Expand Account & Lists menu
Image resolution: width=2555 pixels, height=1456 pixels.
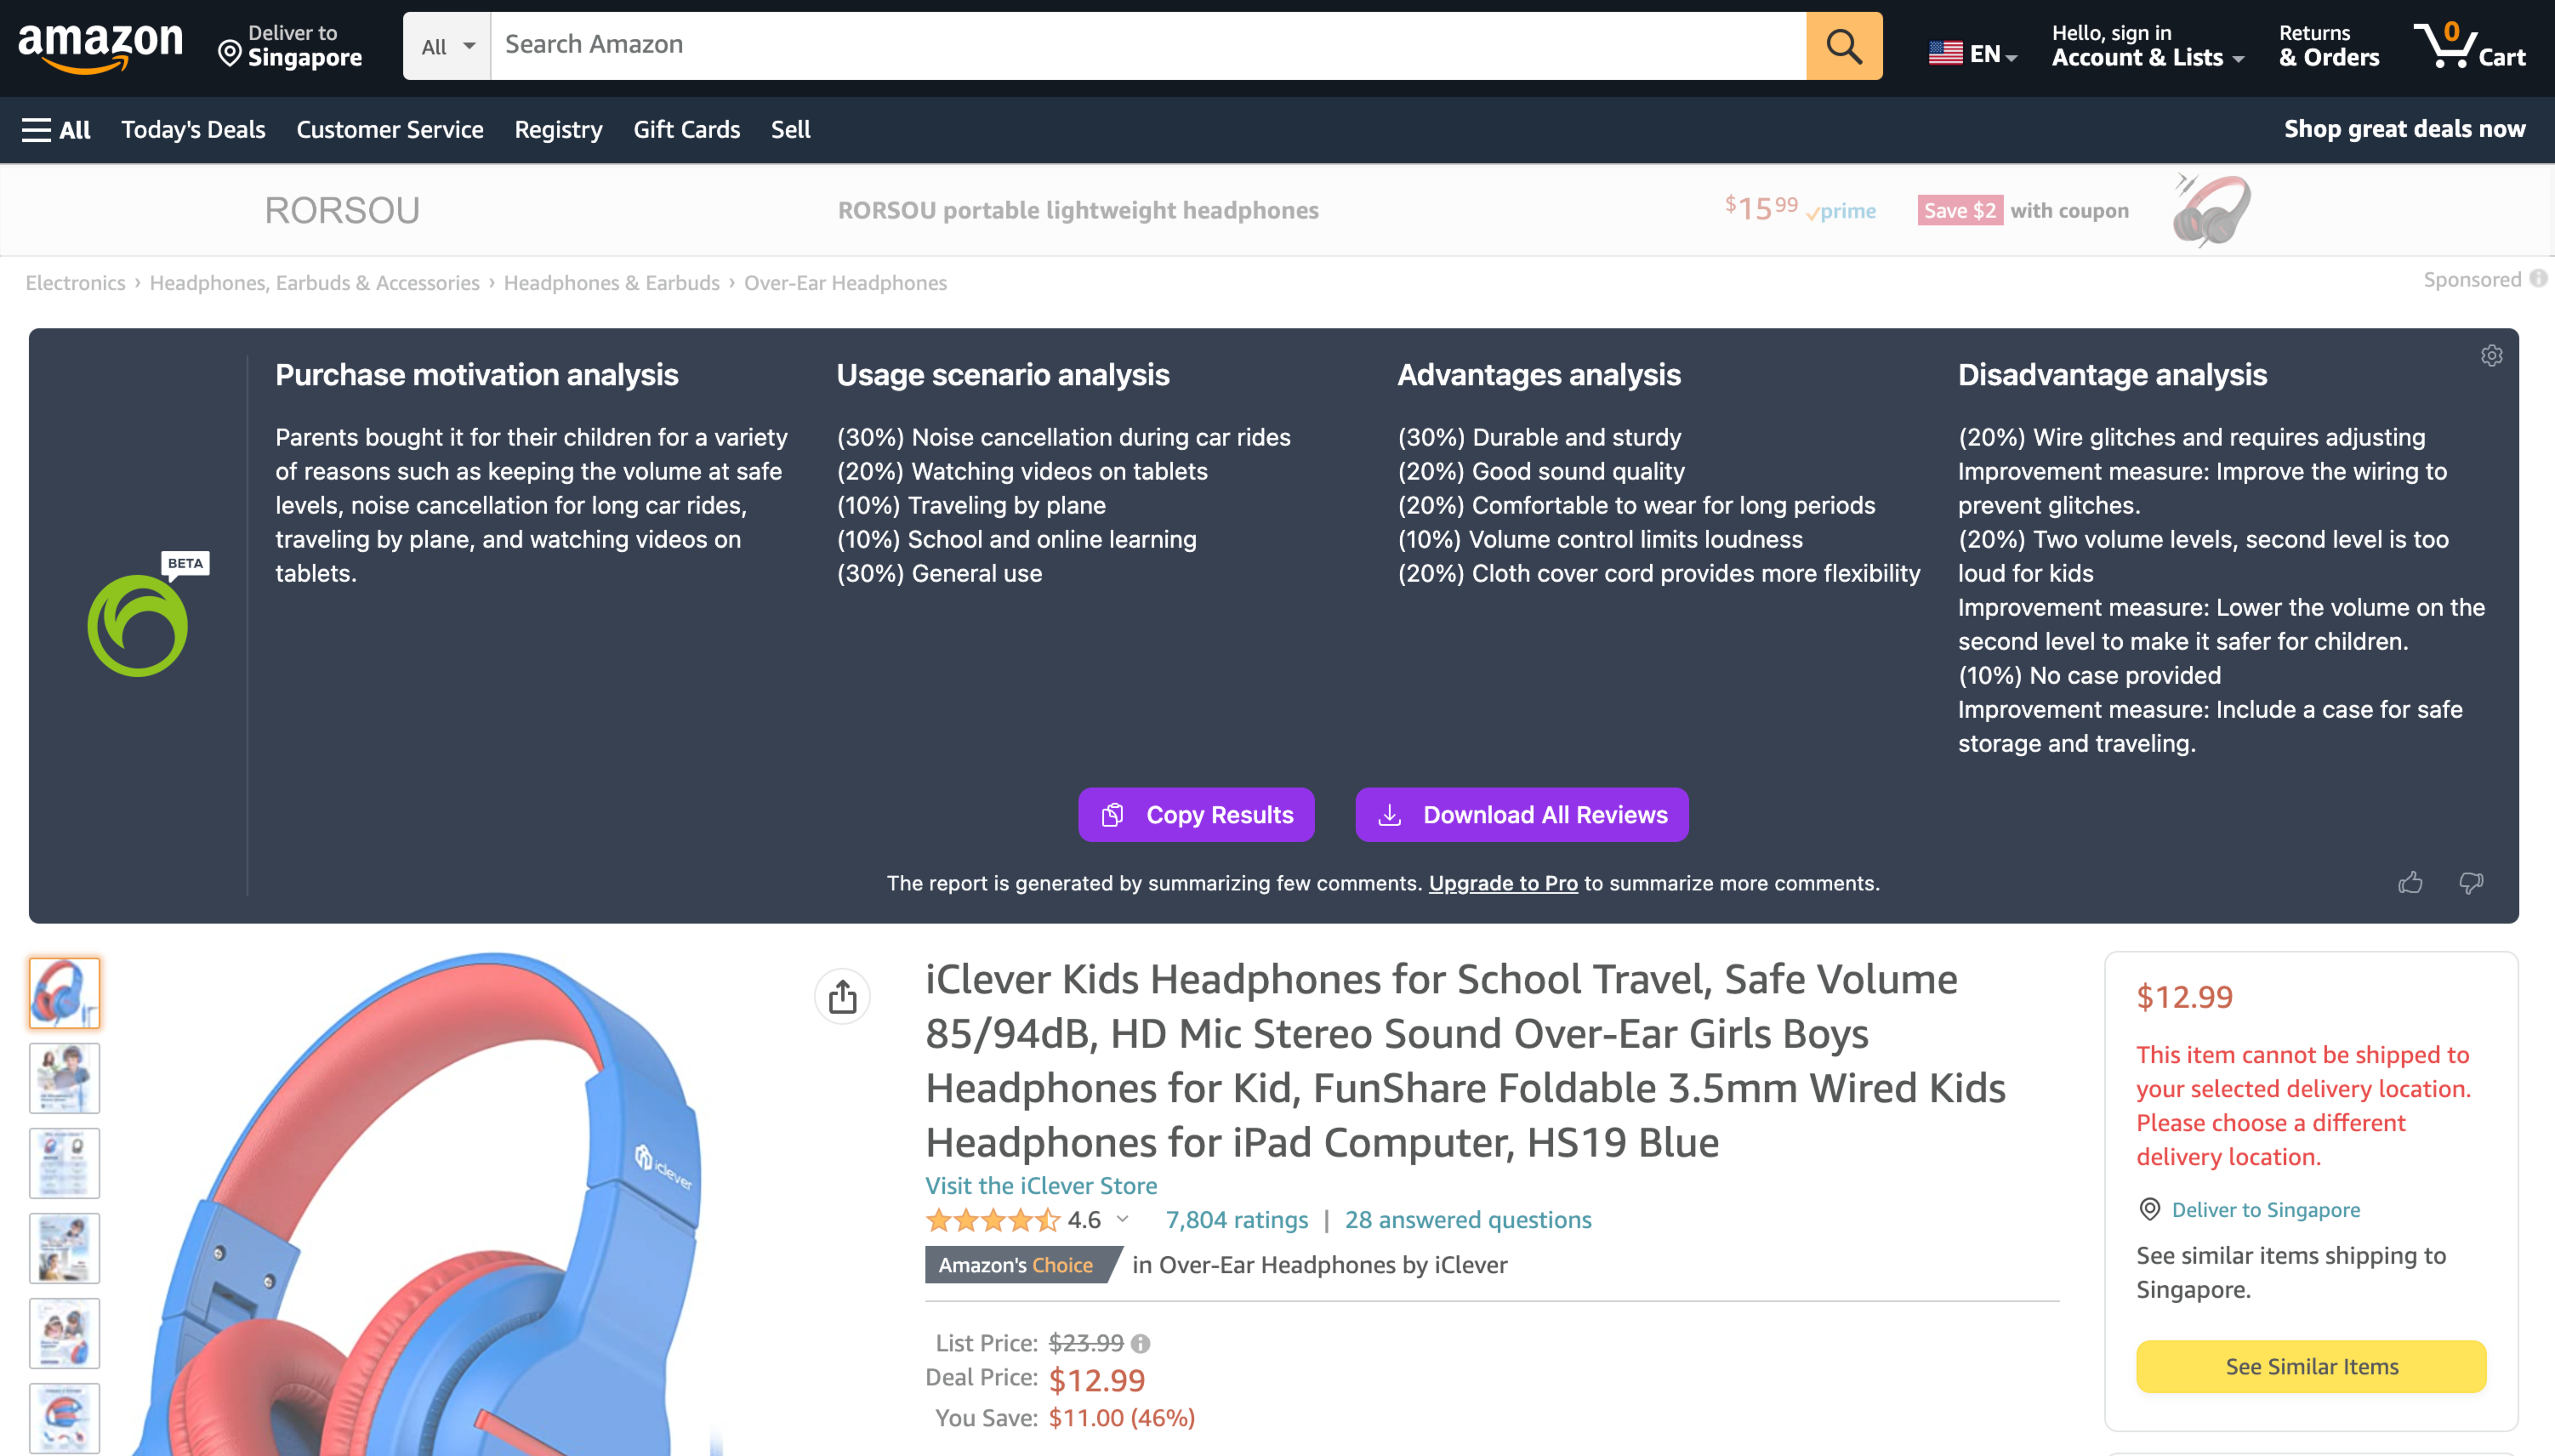2148,46
